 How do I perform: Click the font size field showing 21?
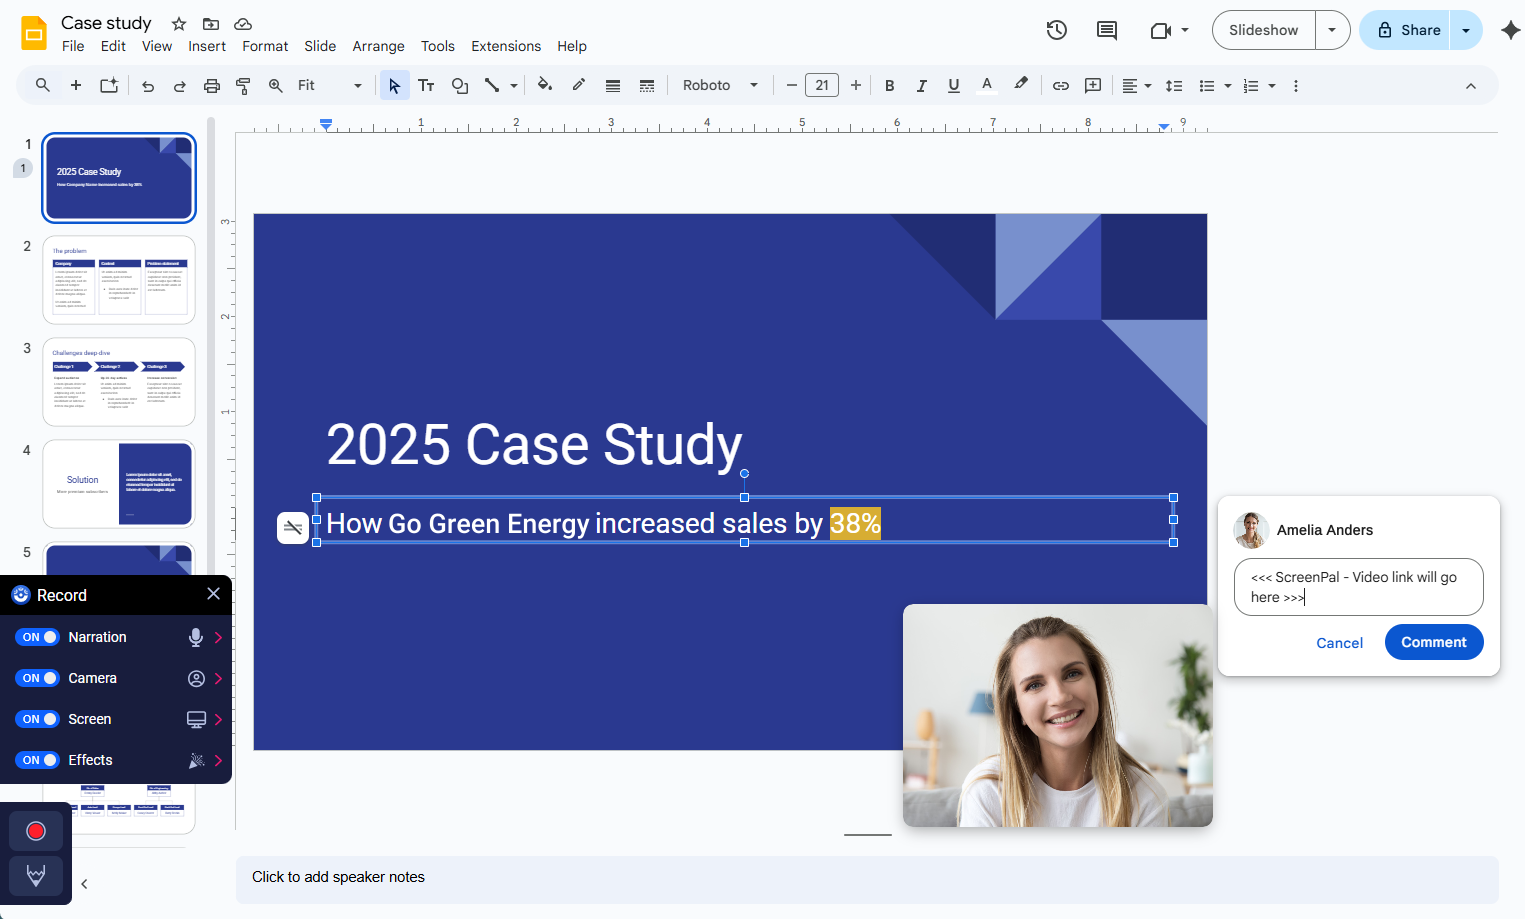click(822, 86)
